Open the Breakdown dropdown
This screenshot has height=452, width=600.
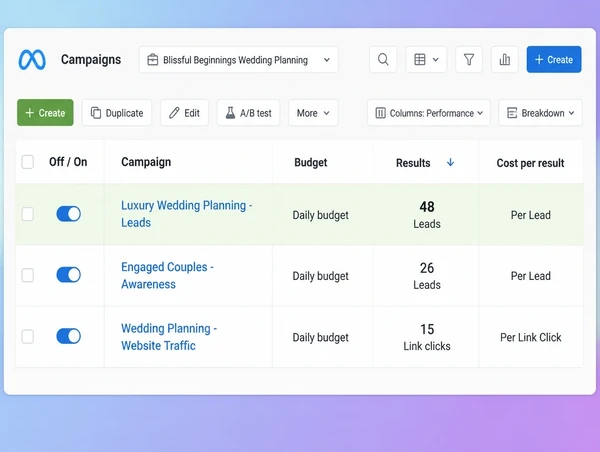(x=540, y=113)
